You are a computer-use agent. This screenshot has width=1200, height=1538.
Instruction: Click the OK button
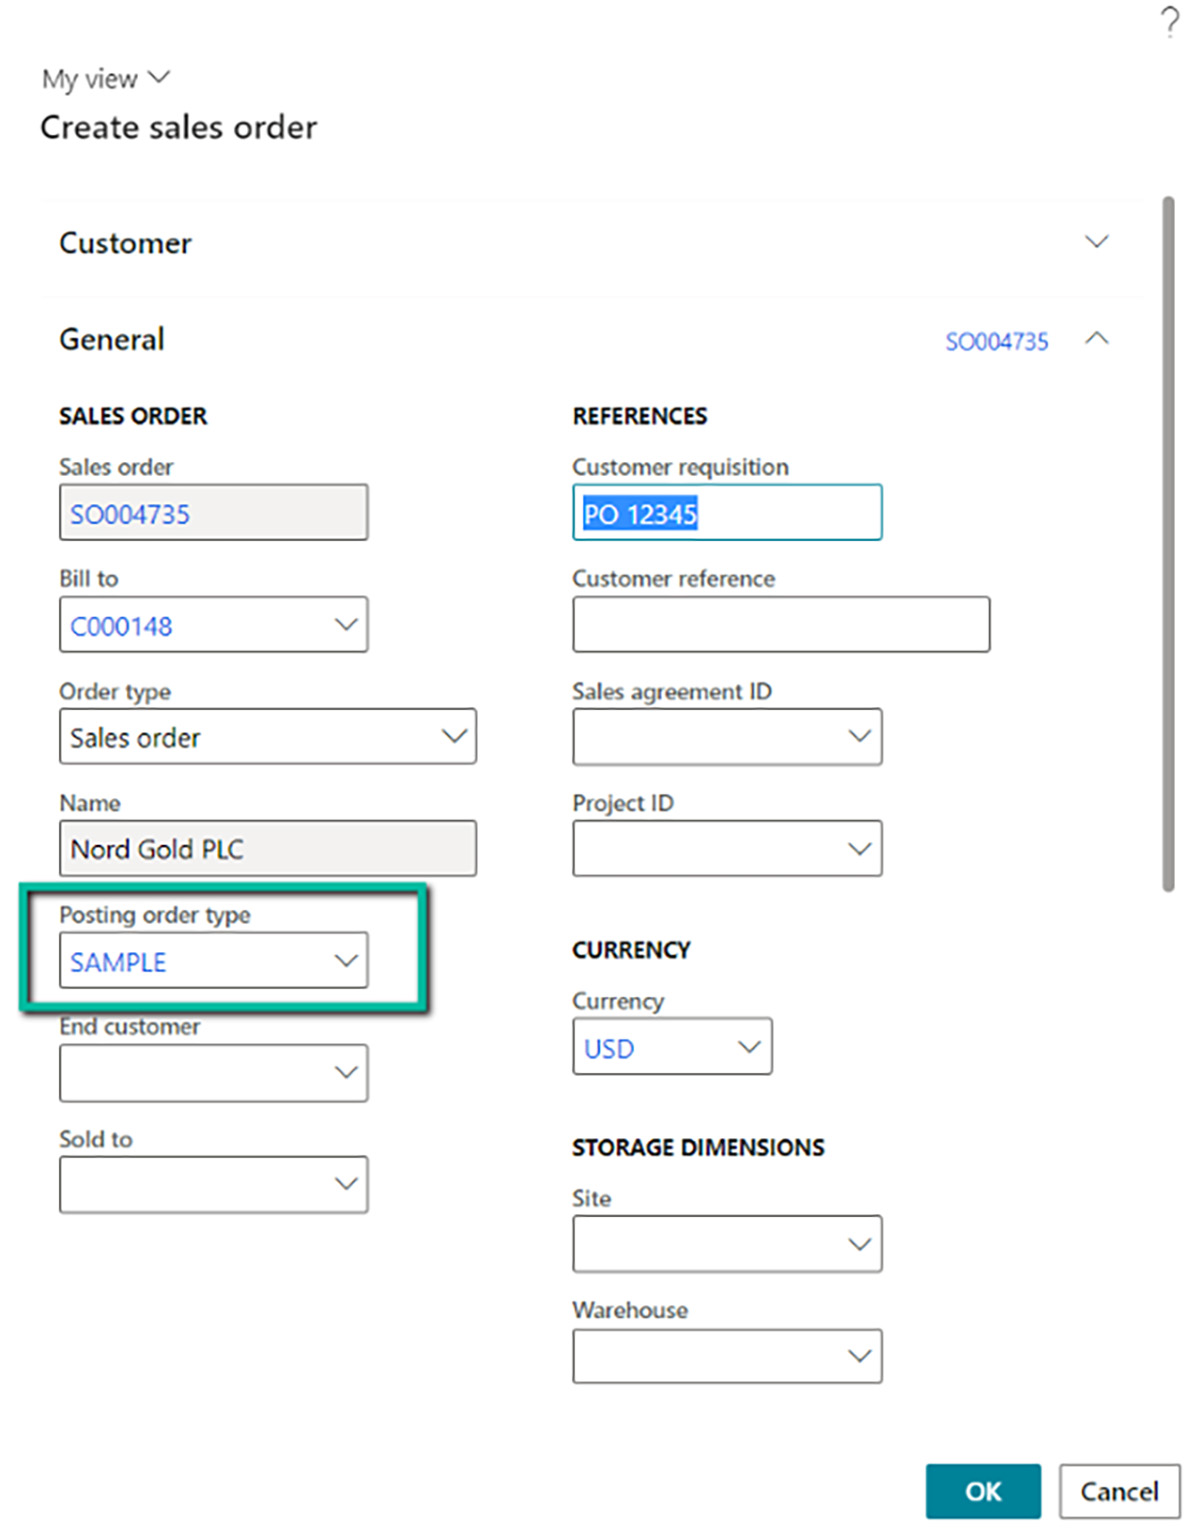tap(983, 1491)
